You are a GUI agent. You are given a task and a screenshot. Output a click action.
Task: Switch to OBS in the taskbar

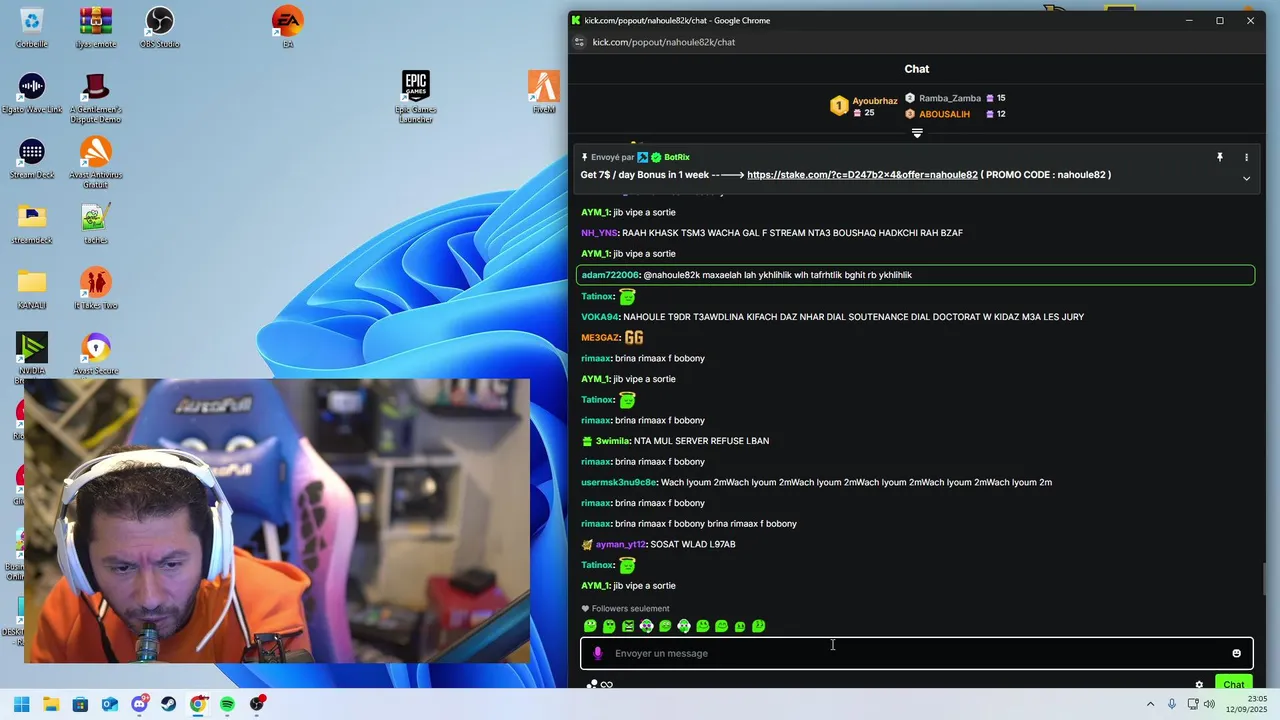258,704
